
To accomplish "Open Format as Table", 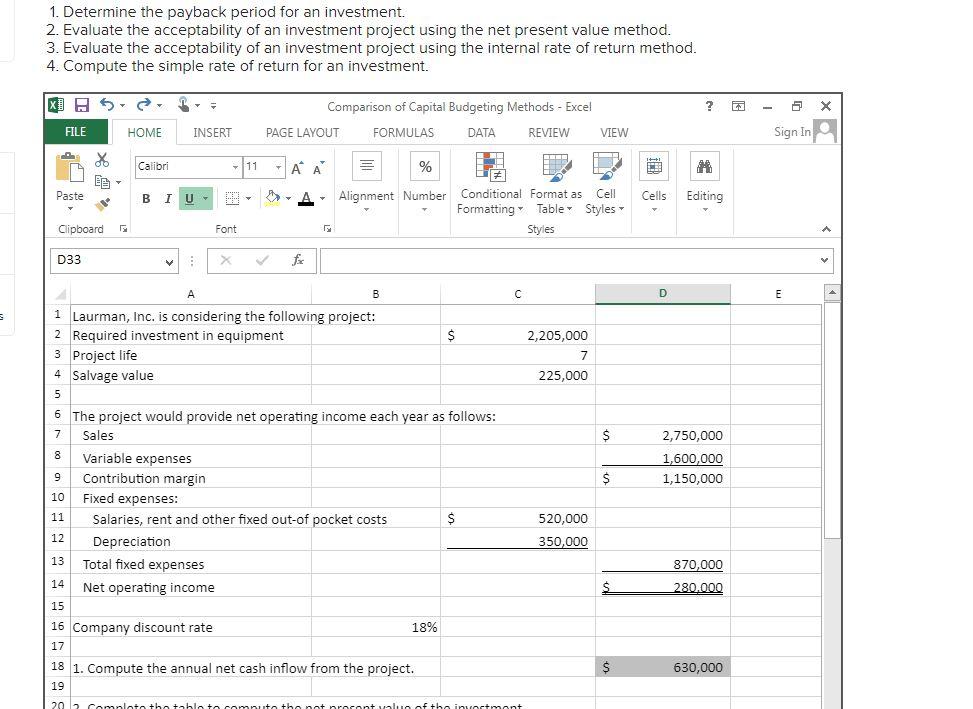I will [x=556, y=184].
